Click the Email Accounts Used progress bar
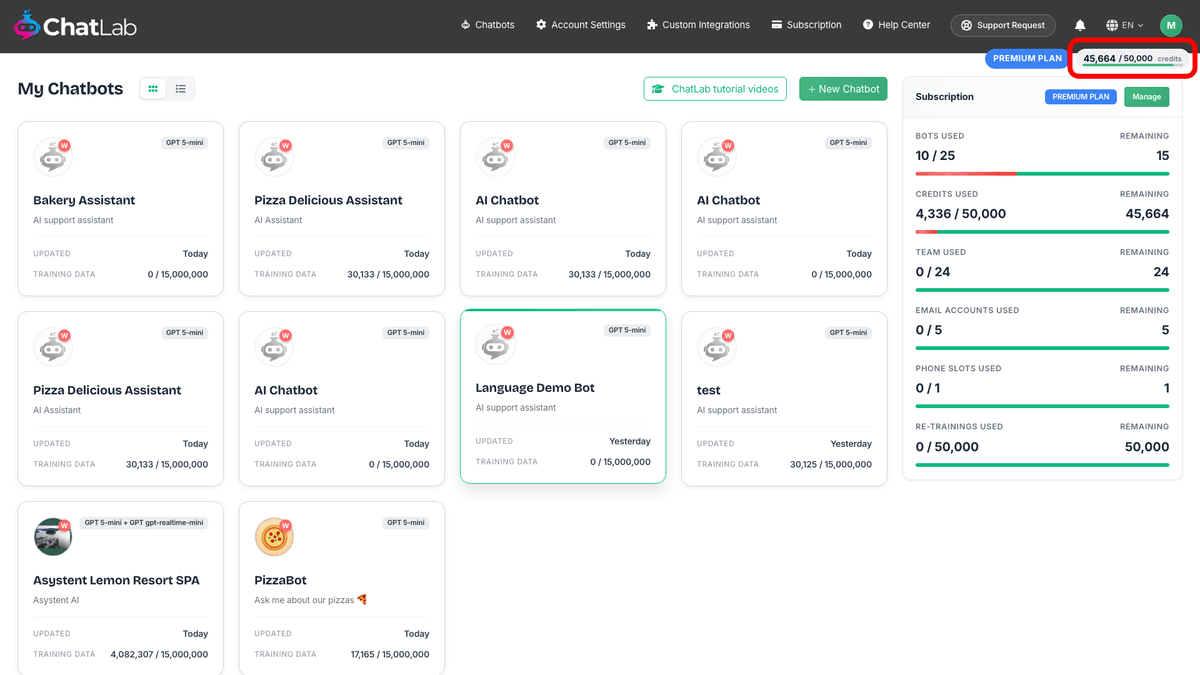Image resolution: width=1200 pixels, height=675 pixels. (x=1042, y=348)
